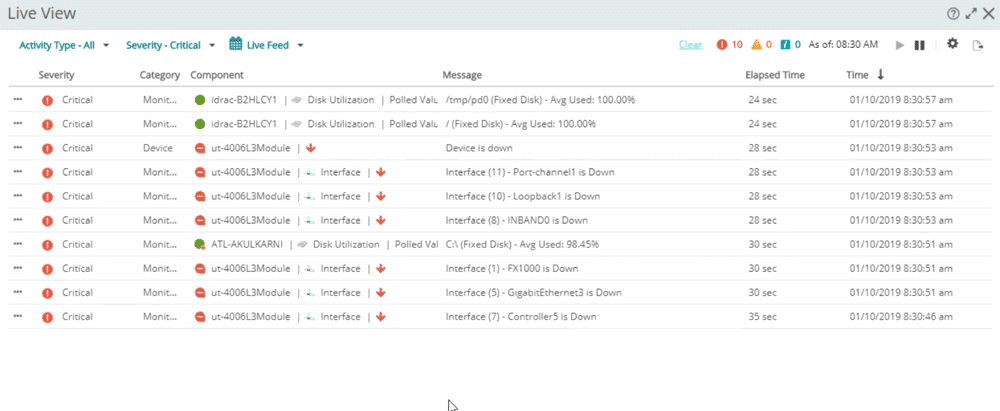1000x411 pixels.
Task: Open row menu for GigabitEthernet3 alert
Action: (x=18, y=292)
